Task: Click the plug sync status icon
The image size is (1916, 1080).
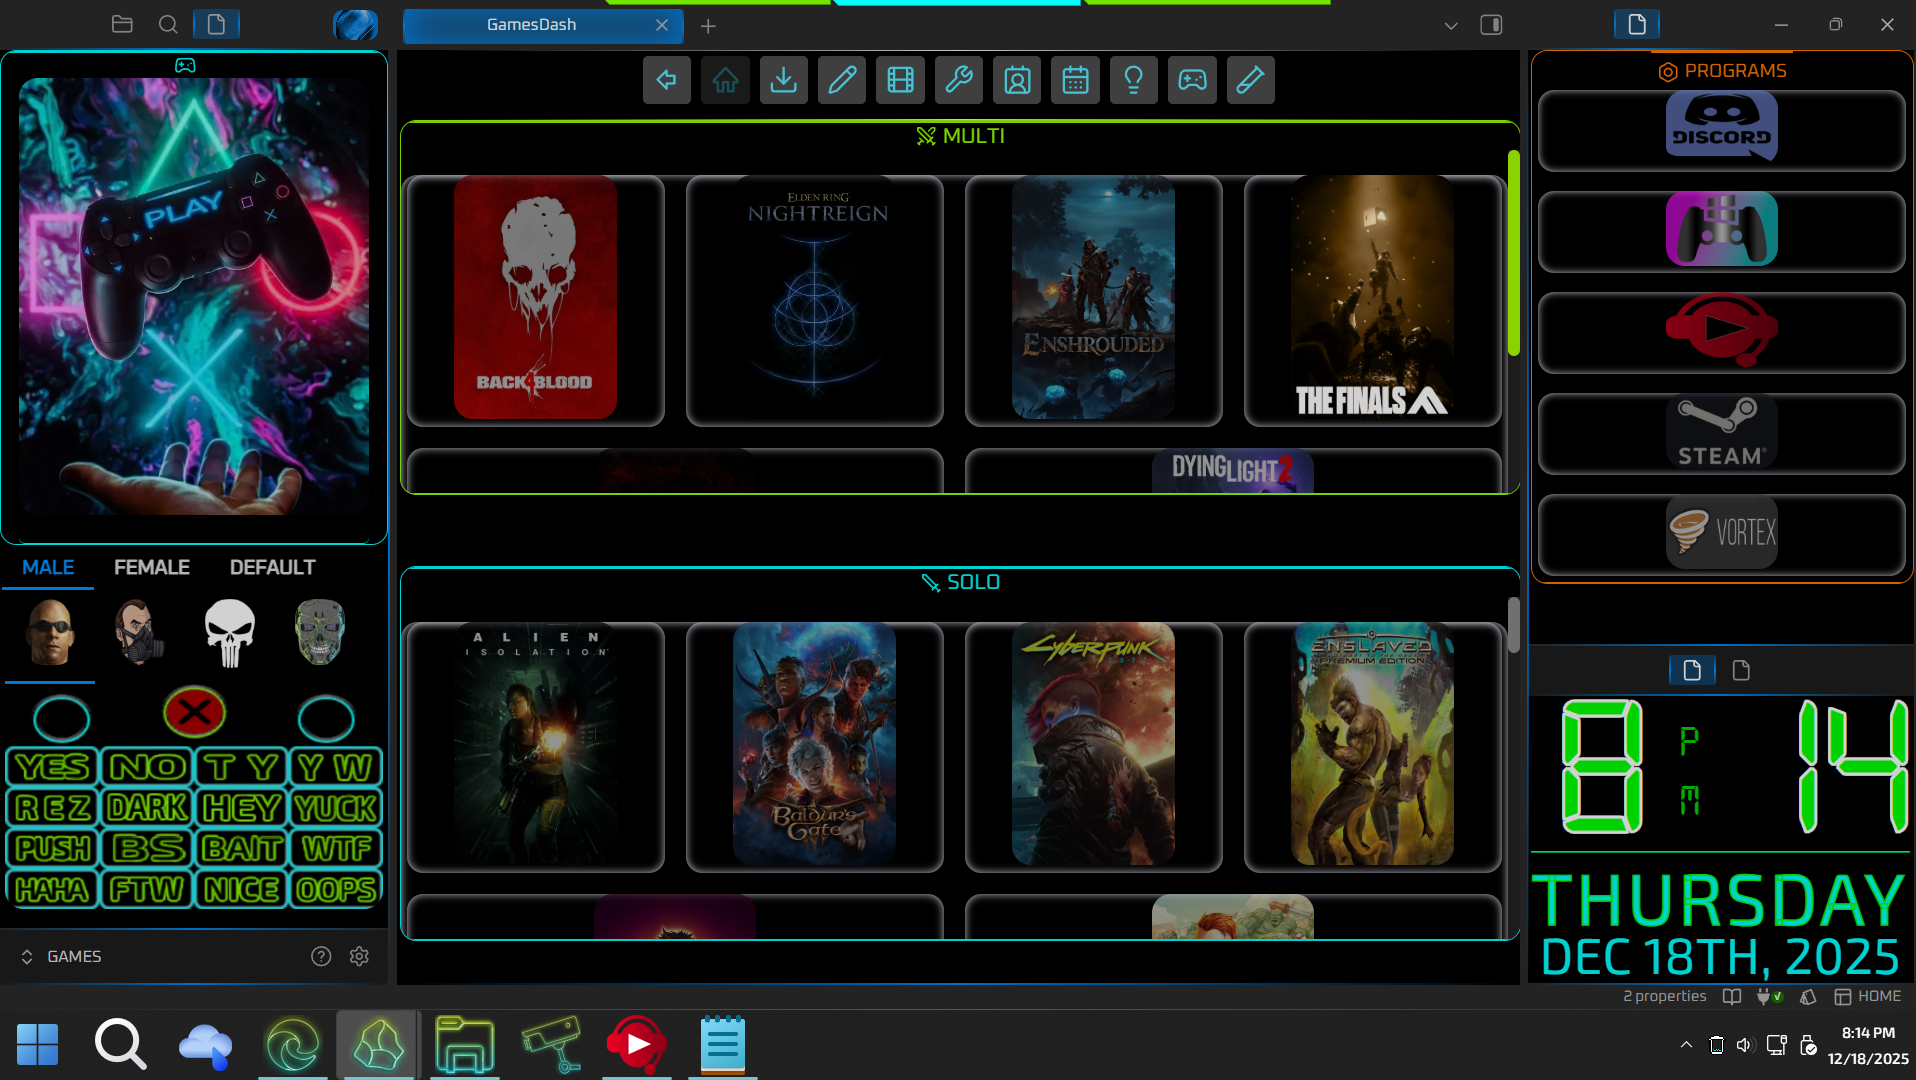Action: click(x=1769, y=996)
